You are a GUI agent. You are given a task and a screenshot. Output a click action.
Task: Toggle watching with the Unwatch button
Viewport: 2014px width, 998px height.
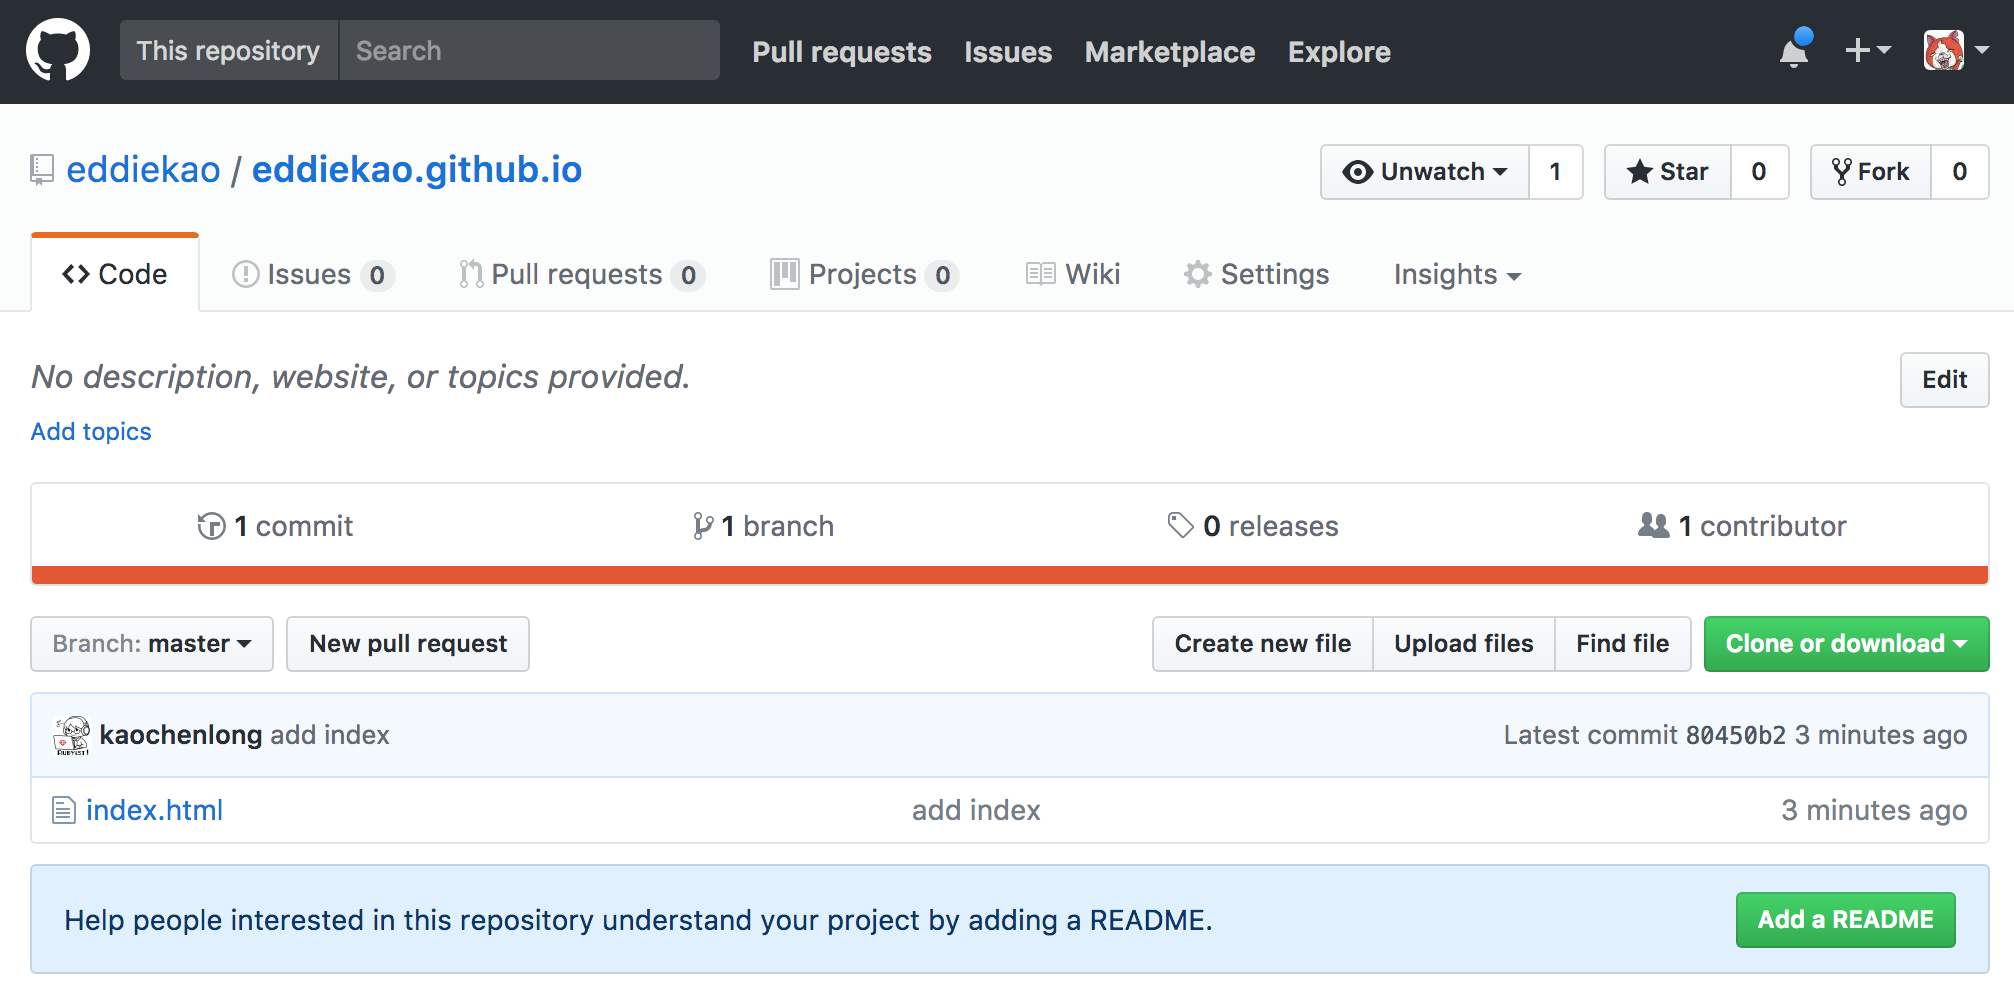click(1424, 171)
